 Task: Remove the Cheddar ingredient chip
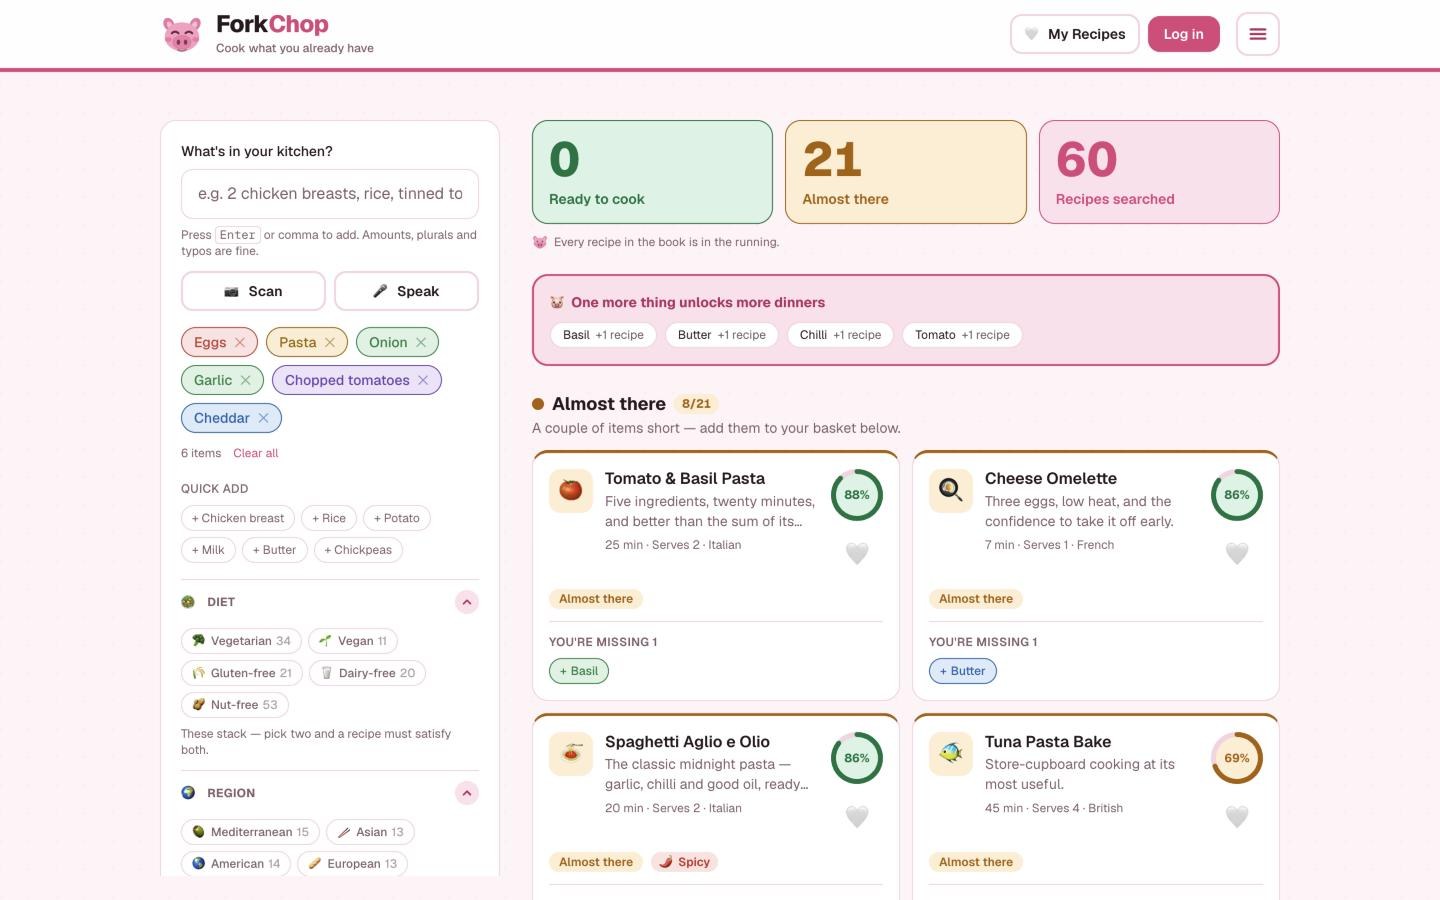tap(263, 418)
